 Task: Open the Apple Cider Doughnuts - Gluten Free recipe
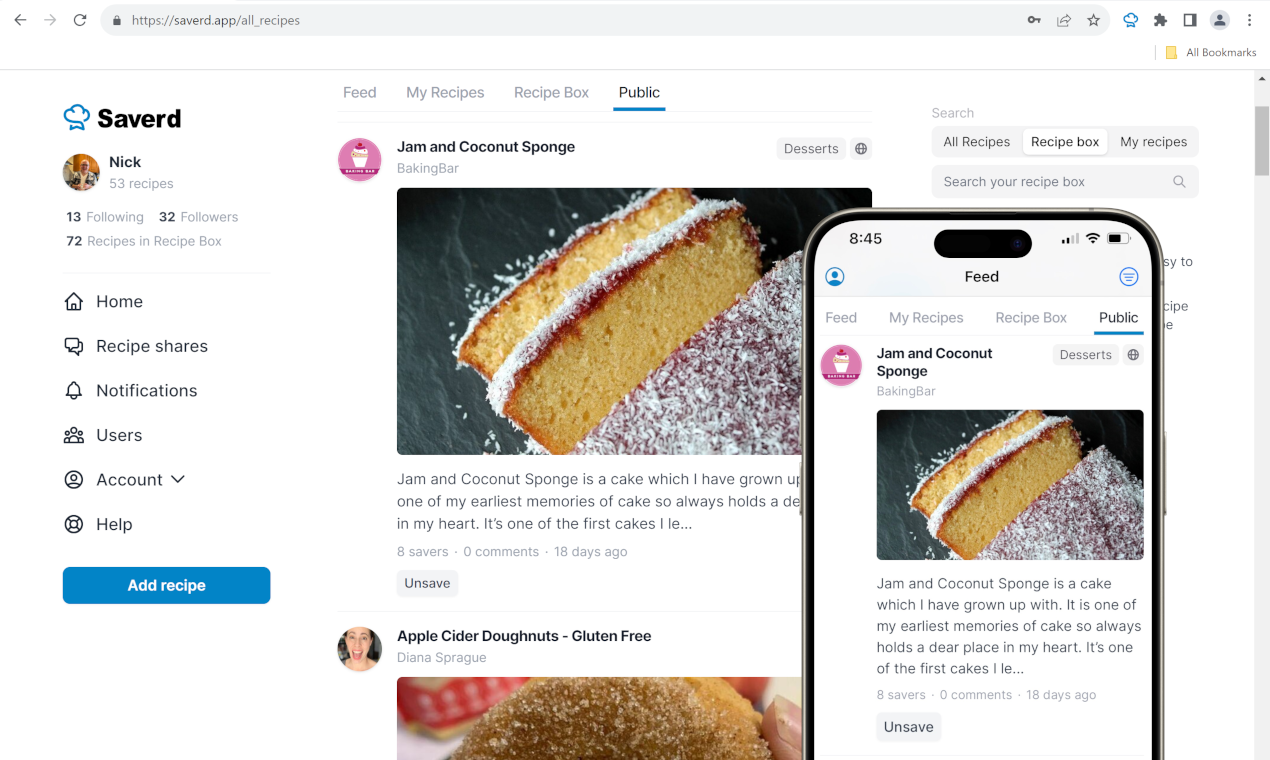[524, 636]
